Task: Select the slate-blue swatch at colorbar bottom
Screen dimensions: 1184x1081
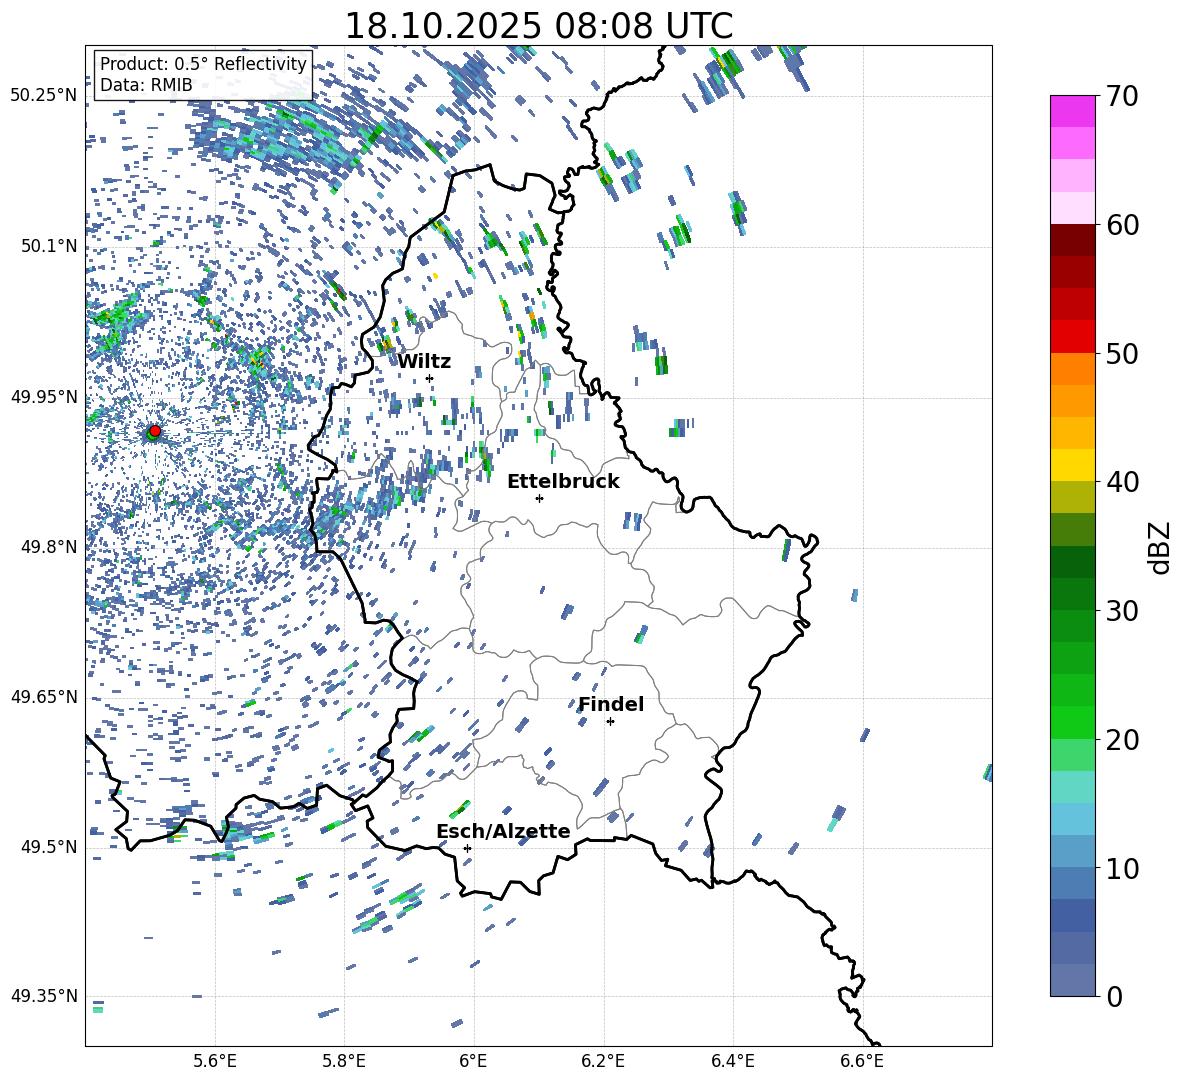Action: pos(1073,980)
